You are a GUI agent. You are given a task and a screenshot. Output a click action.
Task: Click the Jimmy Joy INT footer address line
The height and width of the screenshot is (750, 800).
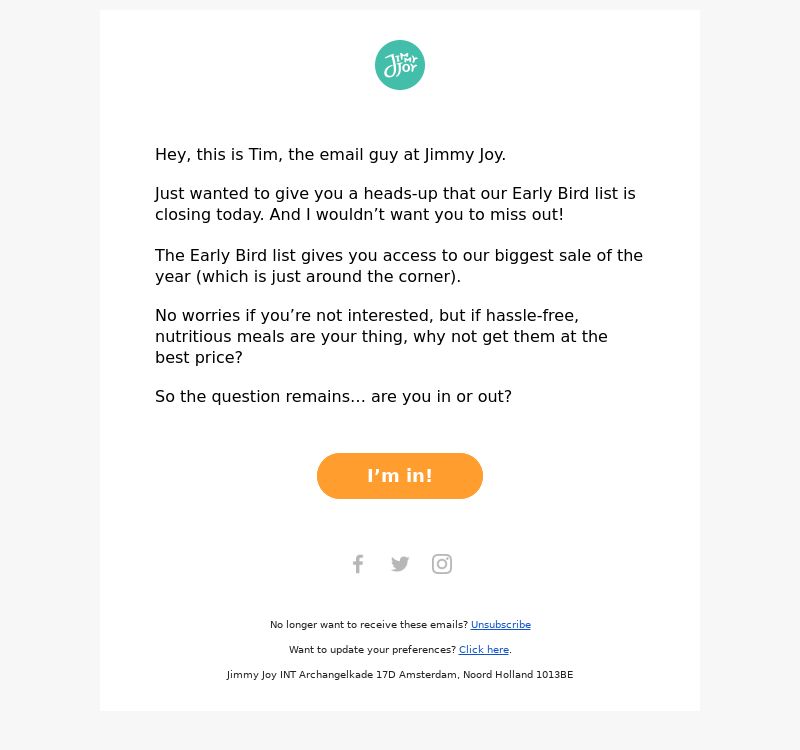tap(400, 674)
